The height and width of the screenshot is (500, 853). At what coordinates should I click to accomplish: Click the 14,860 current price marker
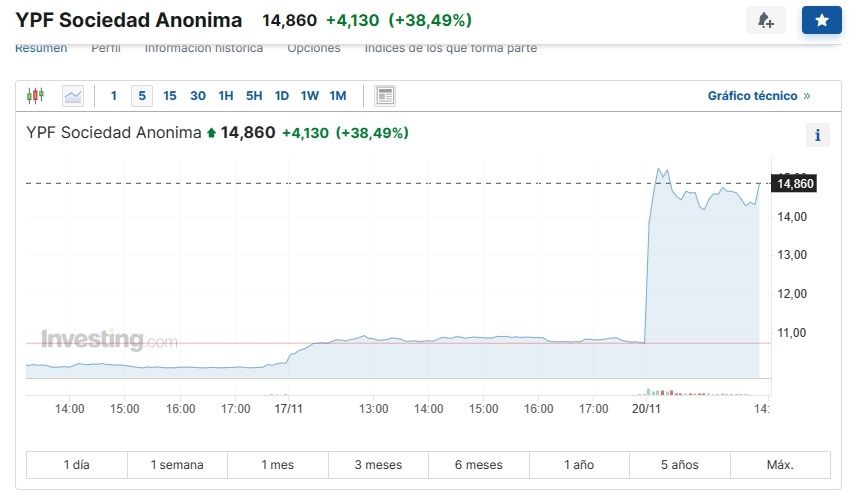pyautogui.click(x=796, y=183)
